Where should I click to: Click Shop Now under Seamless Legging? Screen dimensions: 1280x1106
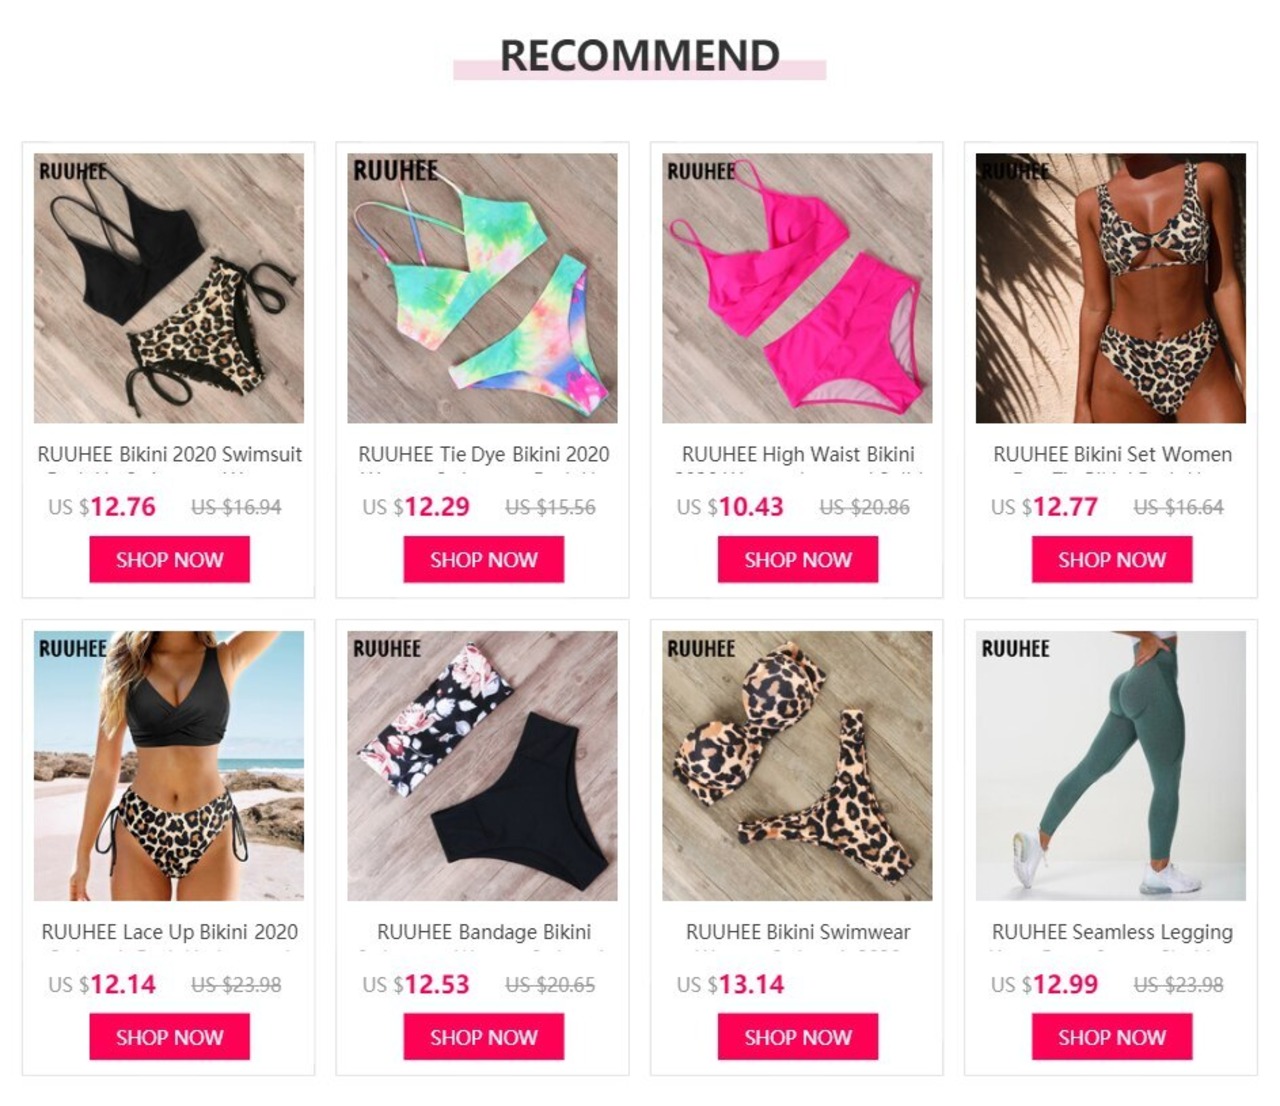pyautogui.click(x=1112, y=1037)
